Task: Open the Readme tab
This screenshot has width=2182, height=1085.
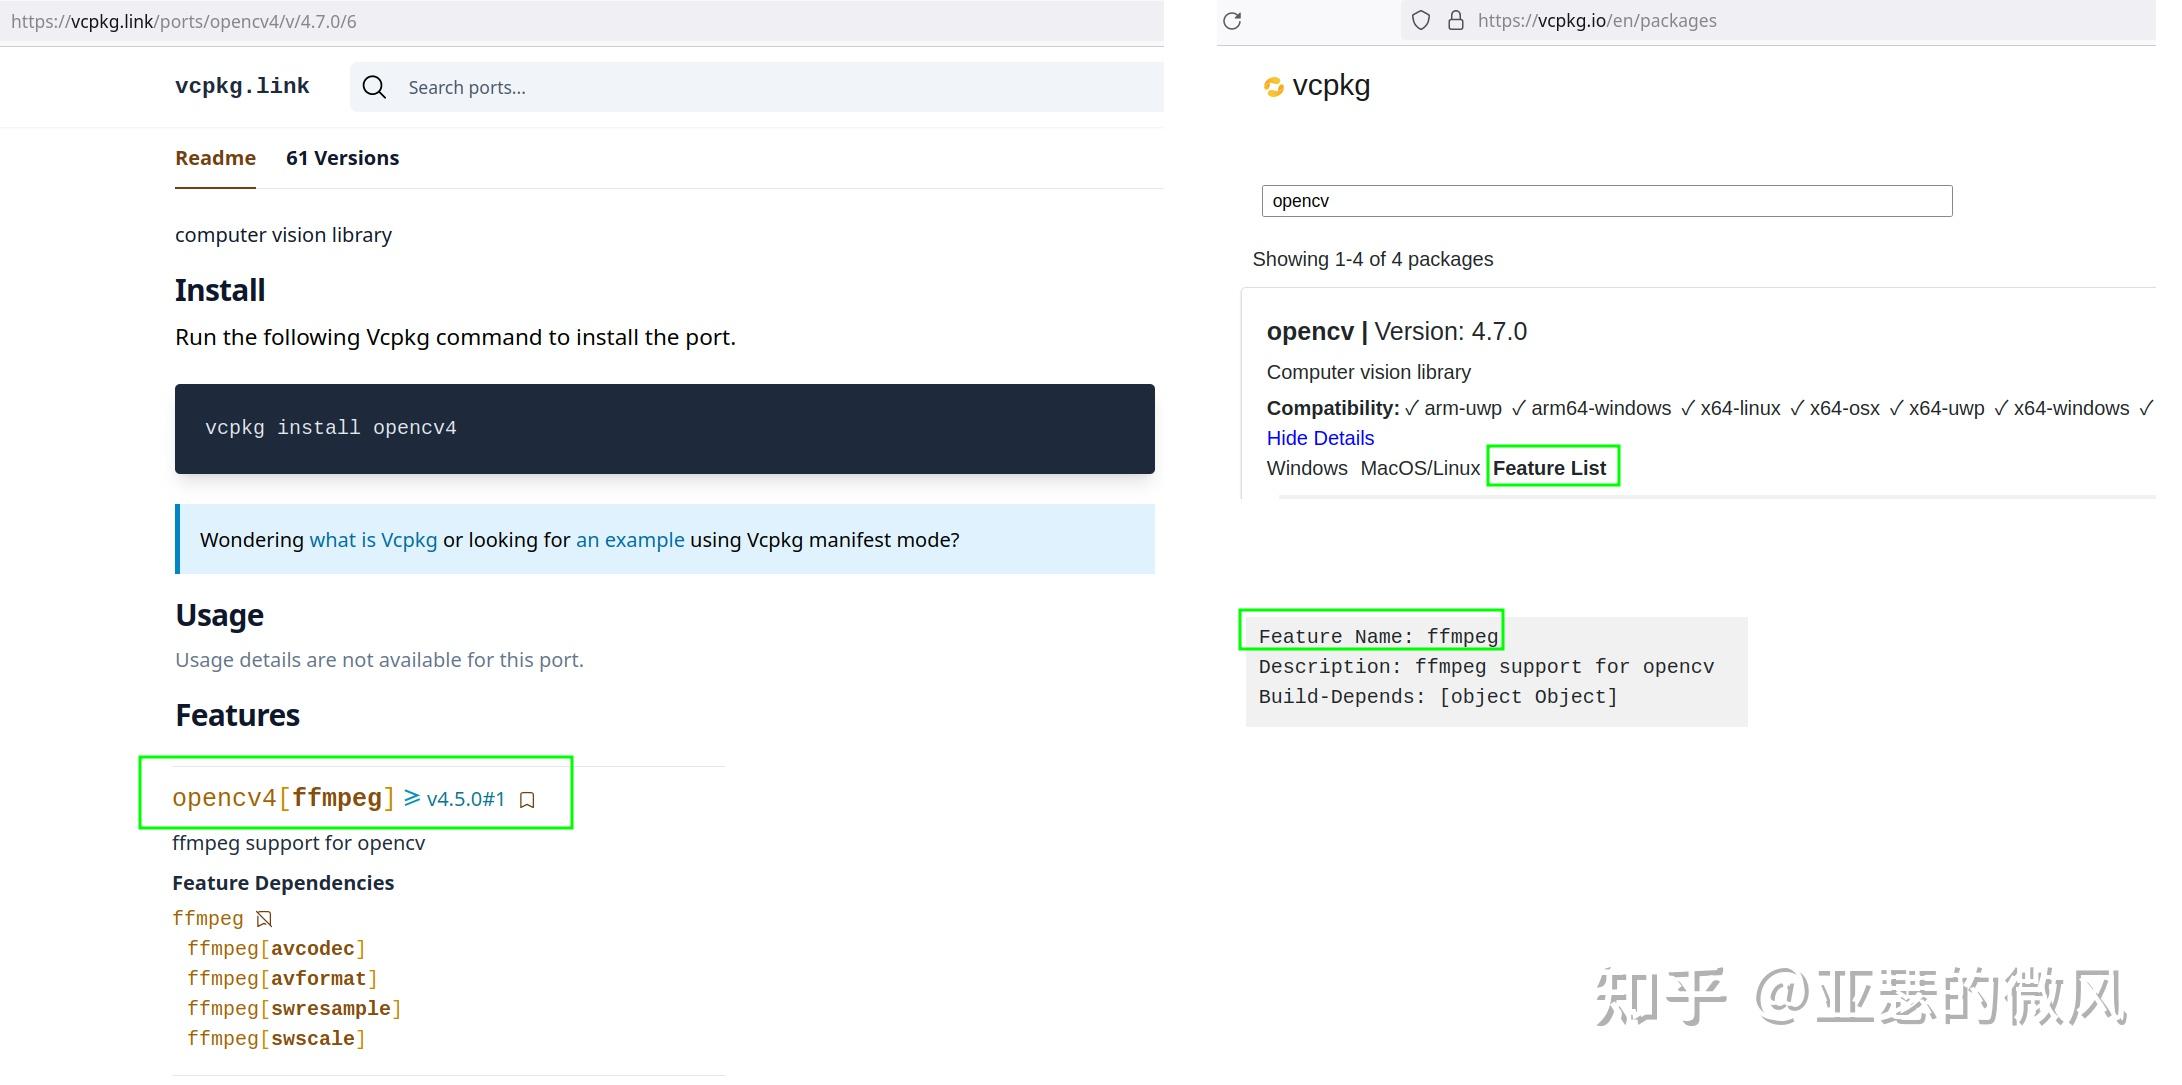Action: click(215, 158)
